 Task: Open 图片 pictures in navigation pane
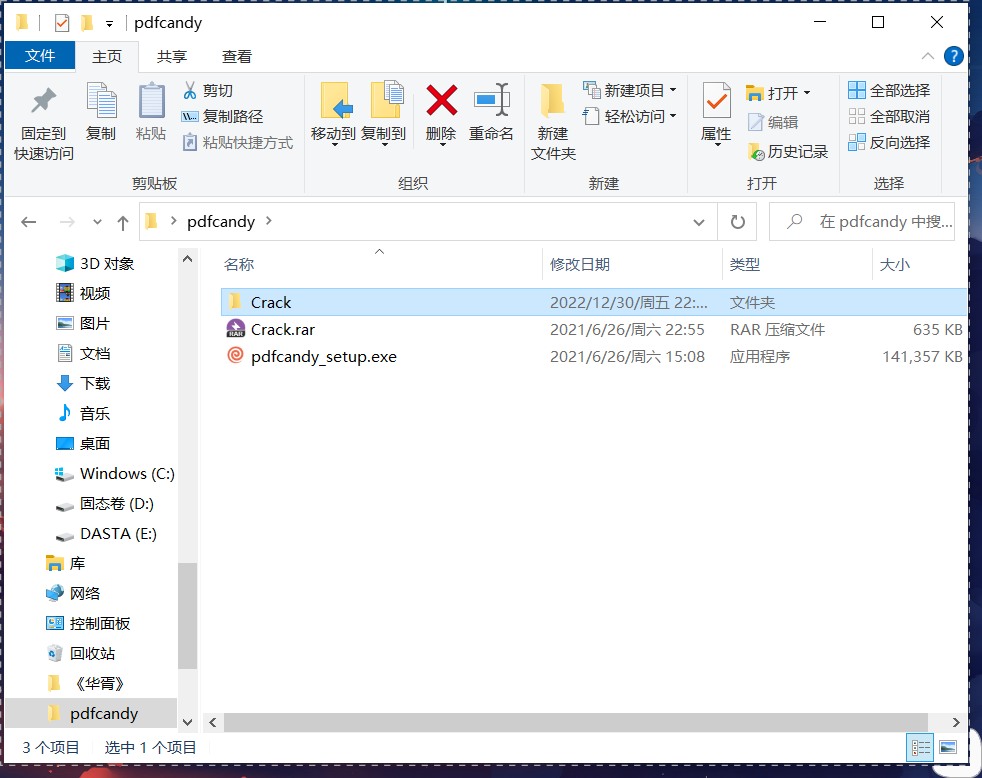(83, 323)
